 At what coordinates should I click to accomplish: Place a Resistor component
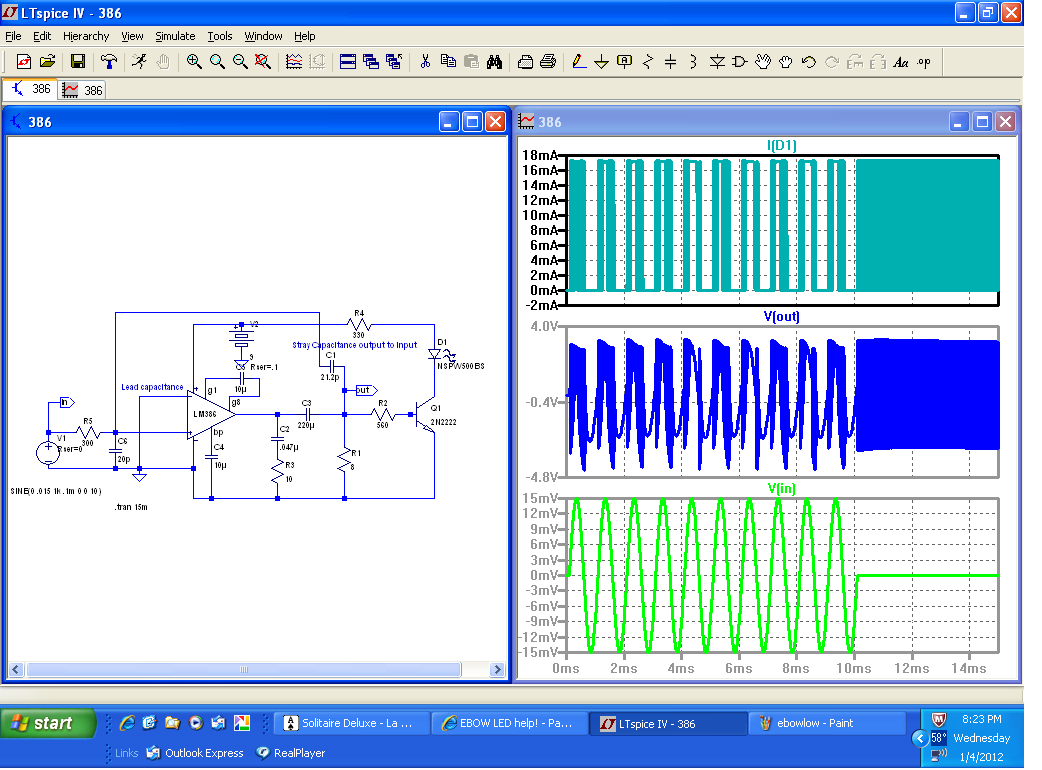tap(648, 62)
